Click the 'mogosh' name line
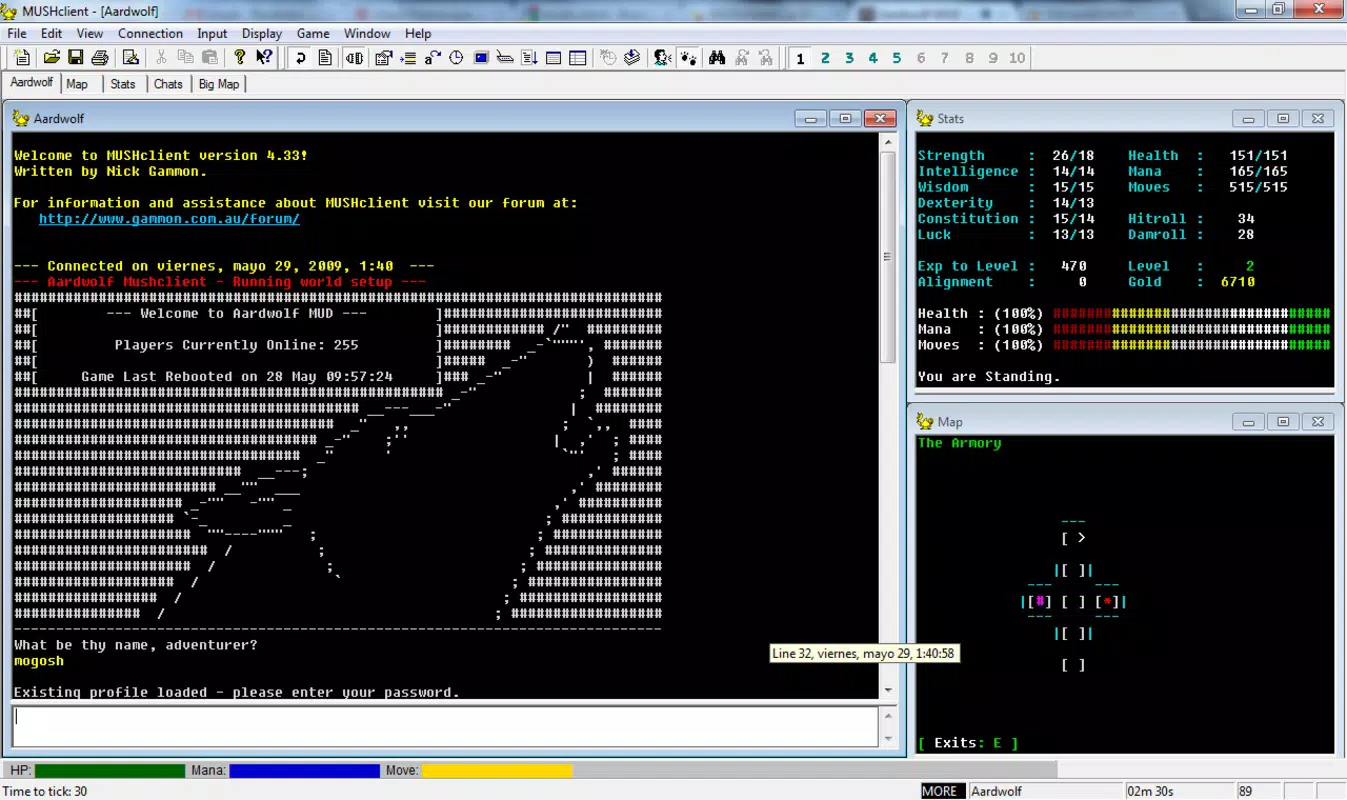 pos(39,661)
